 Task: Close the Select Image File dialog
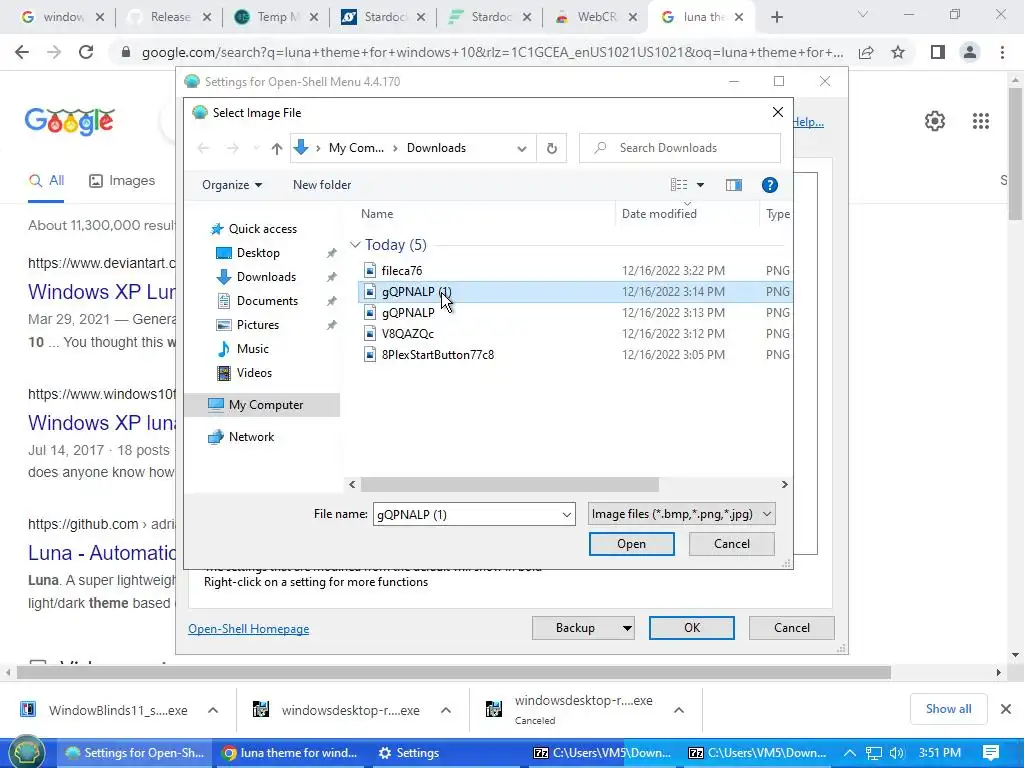(777, 112)
